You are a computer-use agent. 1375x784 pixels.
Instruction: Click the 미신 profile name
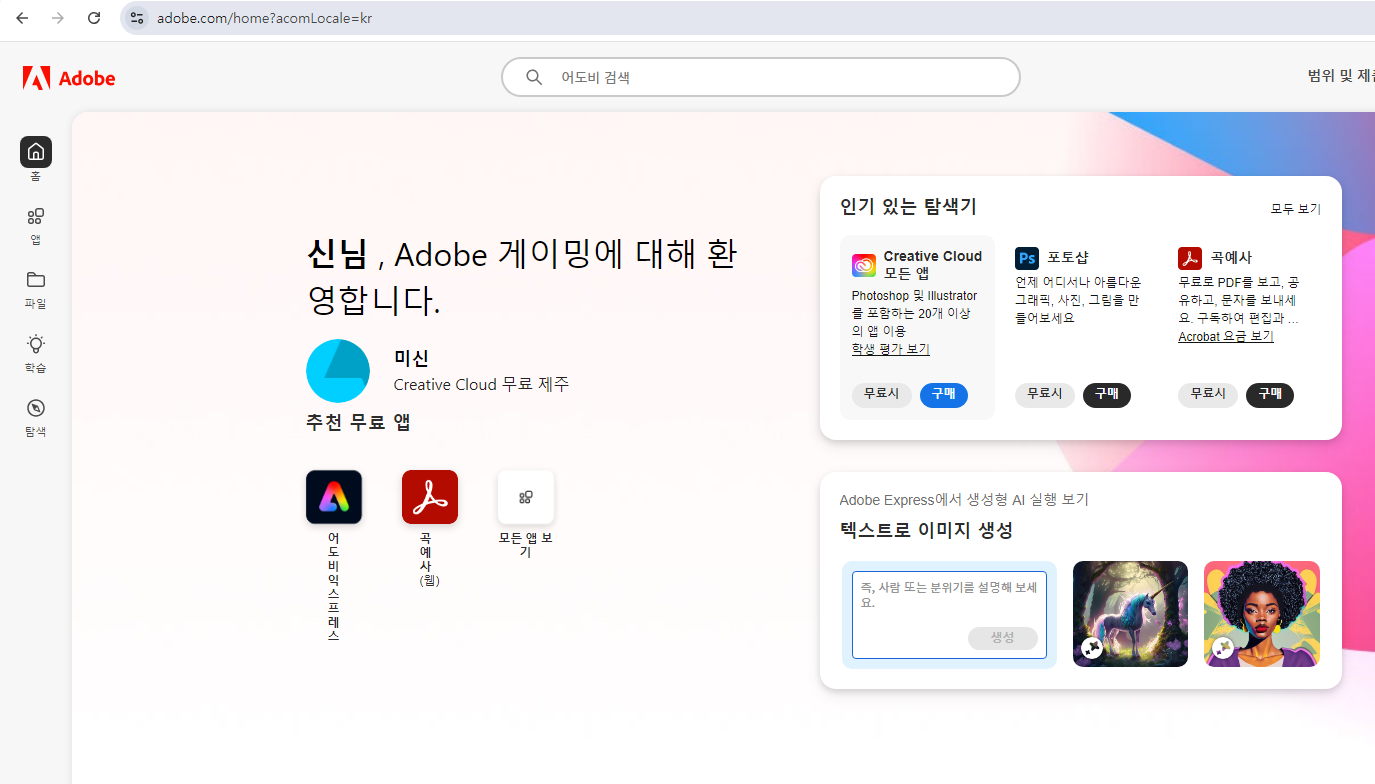(x=411, y=358)
